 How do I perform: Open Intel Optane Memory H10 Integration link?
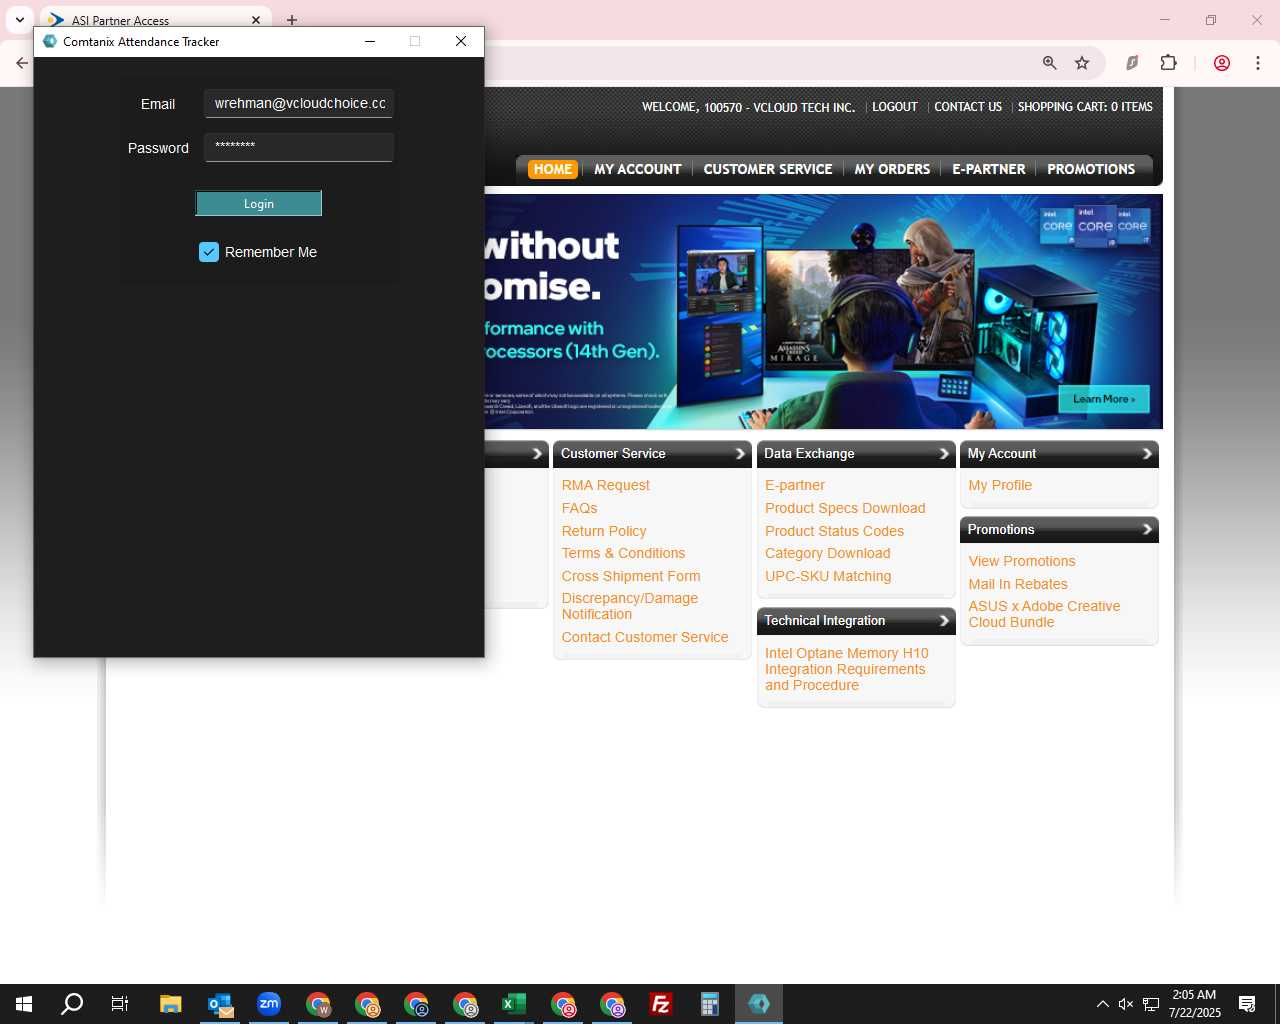point(847,669)
